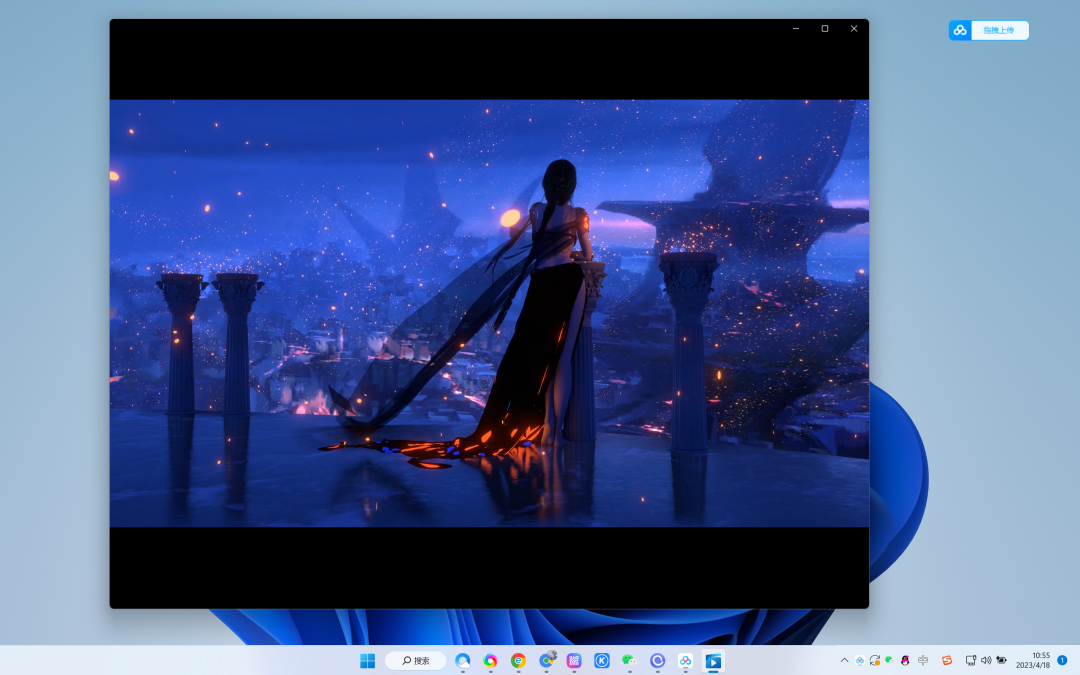
Task: Open the purple circular C app icon
Action: [657, 661]
